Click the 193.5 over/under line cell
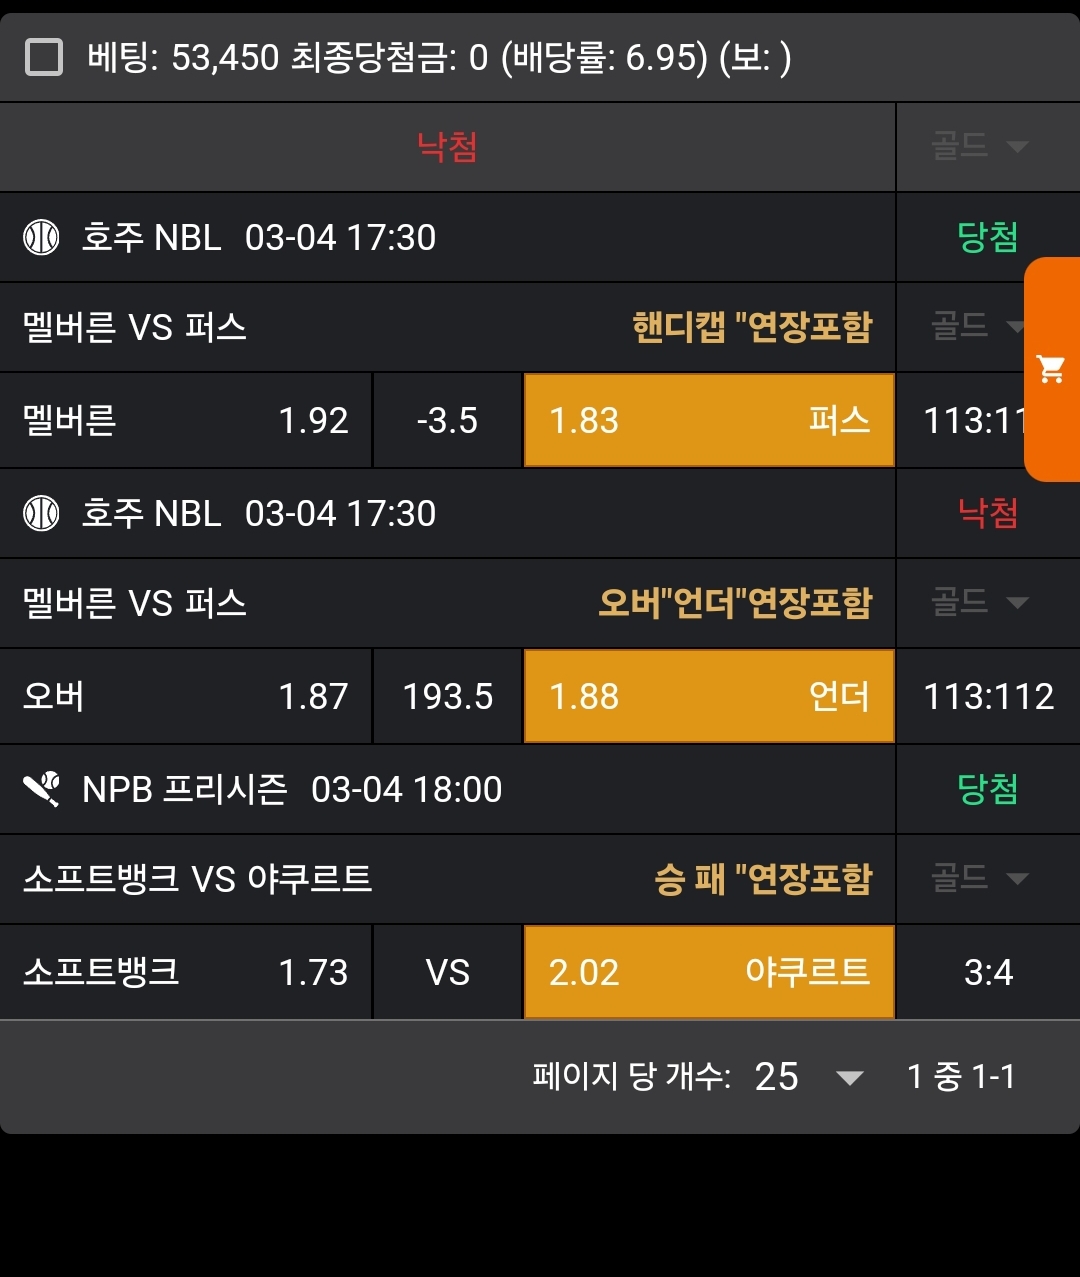The image size is (1080, 1277). 447,697
